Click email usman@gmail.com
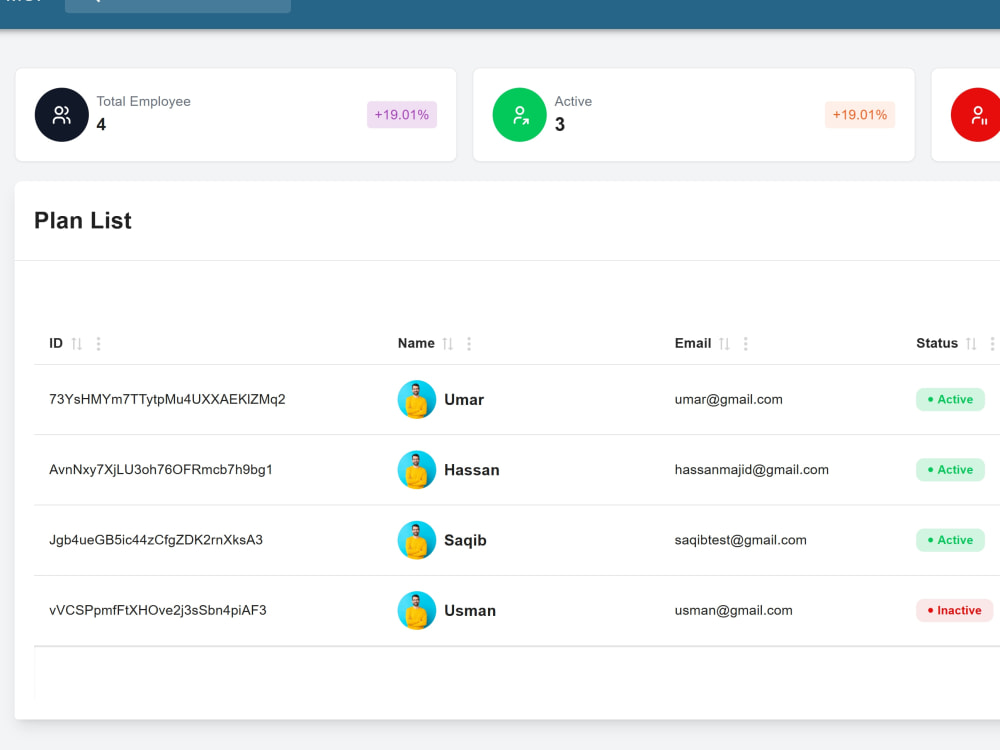 tap(733, 610)
